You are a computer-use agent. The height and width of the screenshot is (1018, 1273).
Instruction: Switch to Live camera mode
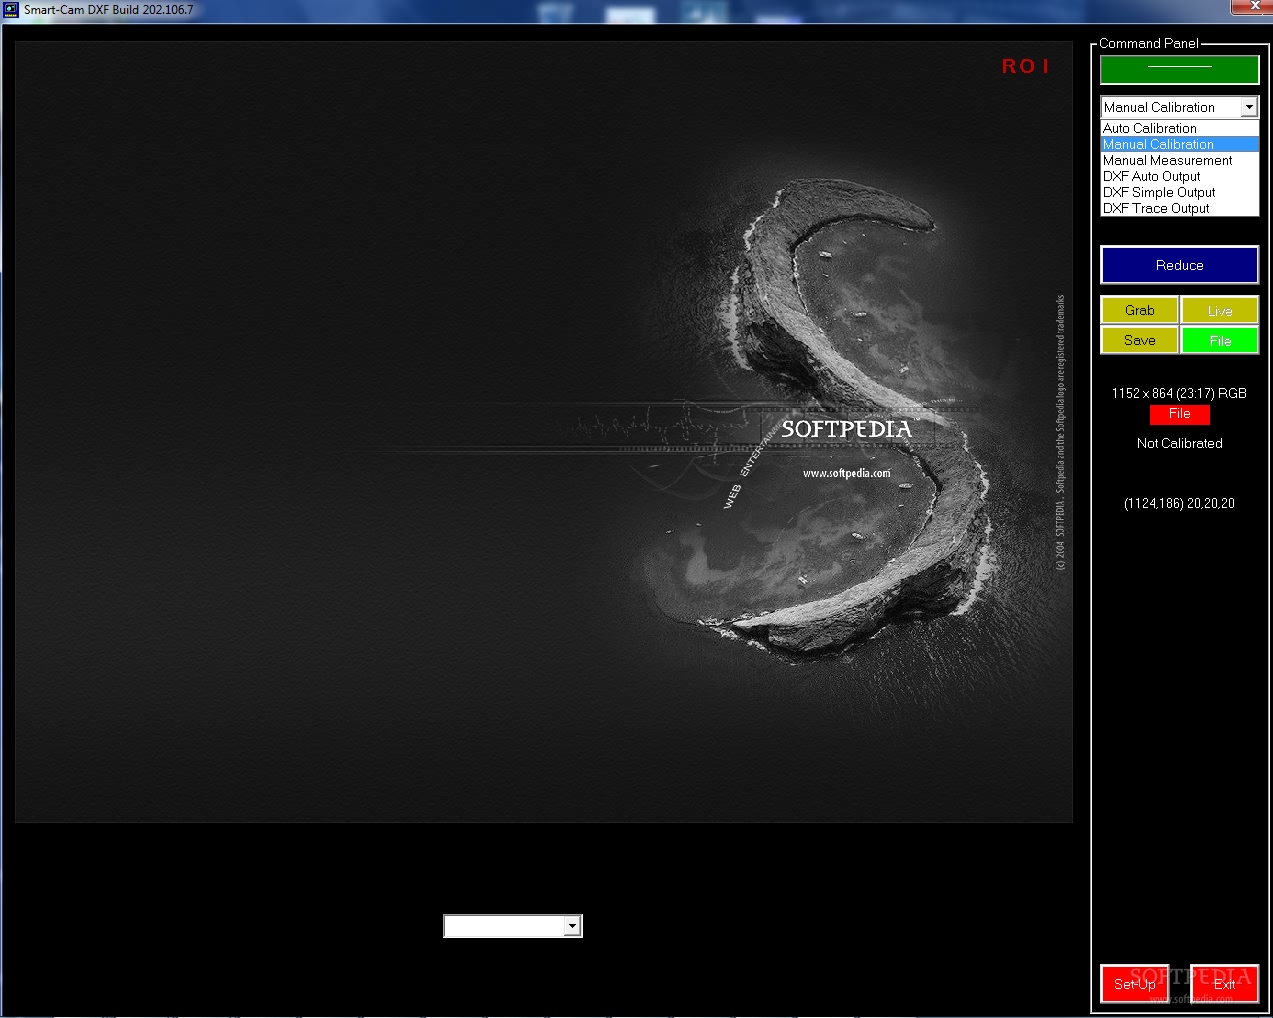click(x=1219, y=310)
